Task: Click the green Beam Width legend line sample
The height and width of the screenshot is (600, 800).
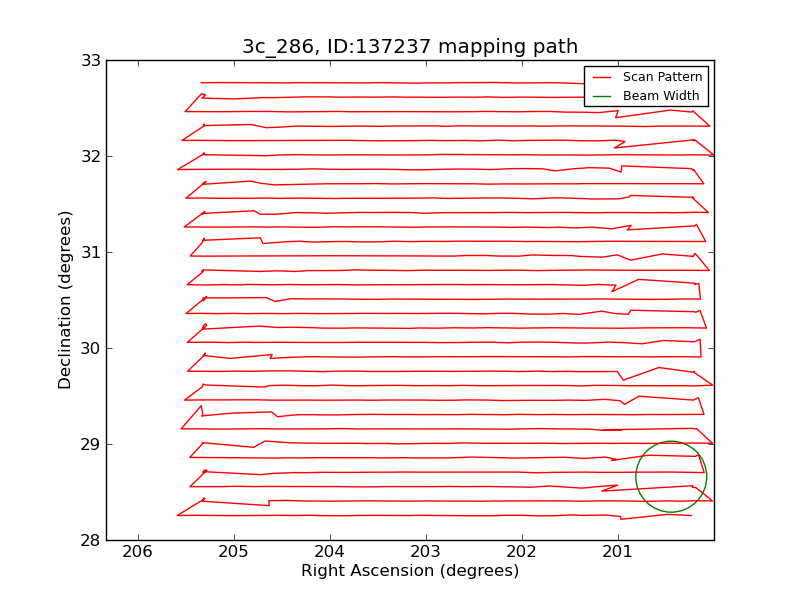Action: (x=602, y=96)
